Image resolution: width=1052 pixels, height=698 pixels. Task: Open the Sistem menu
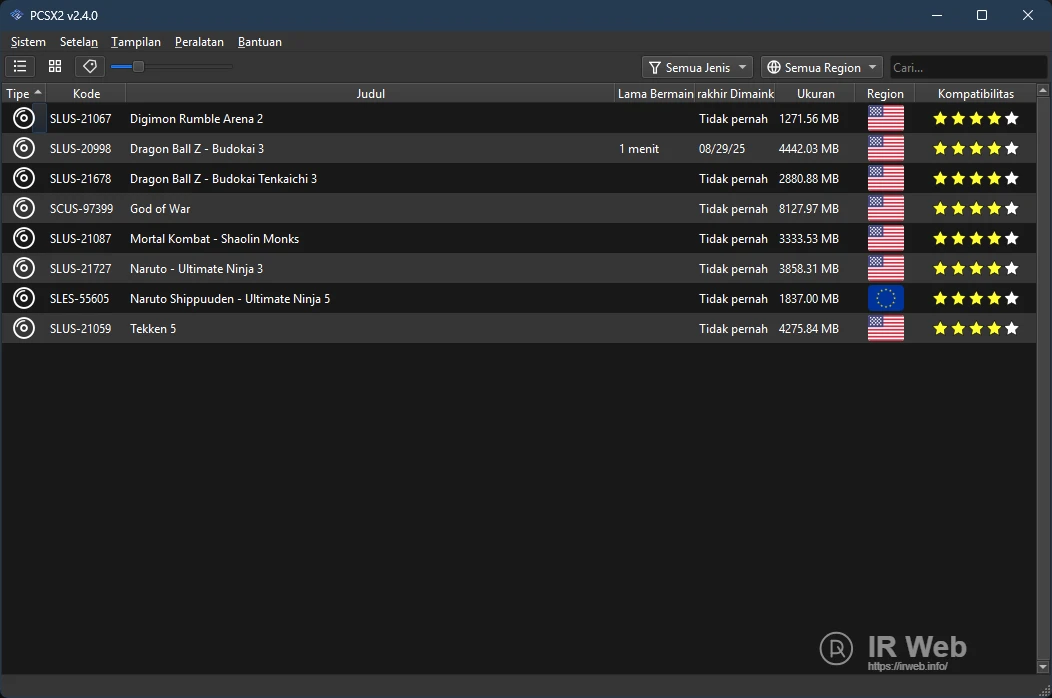coord(28,42)
